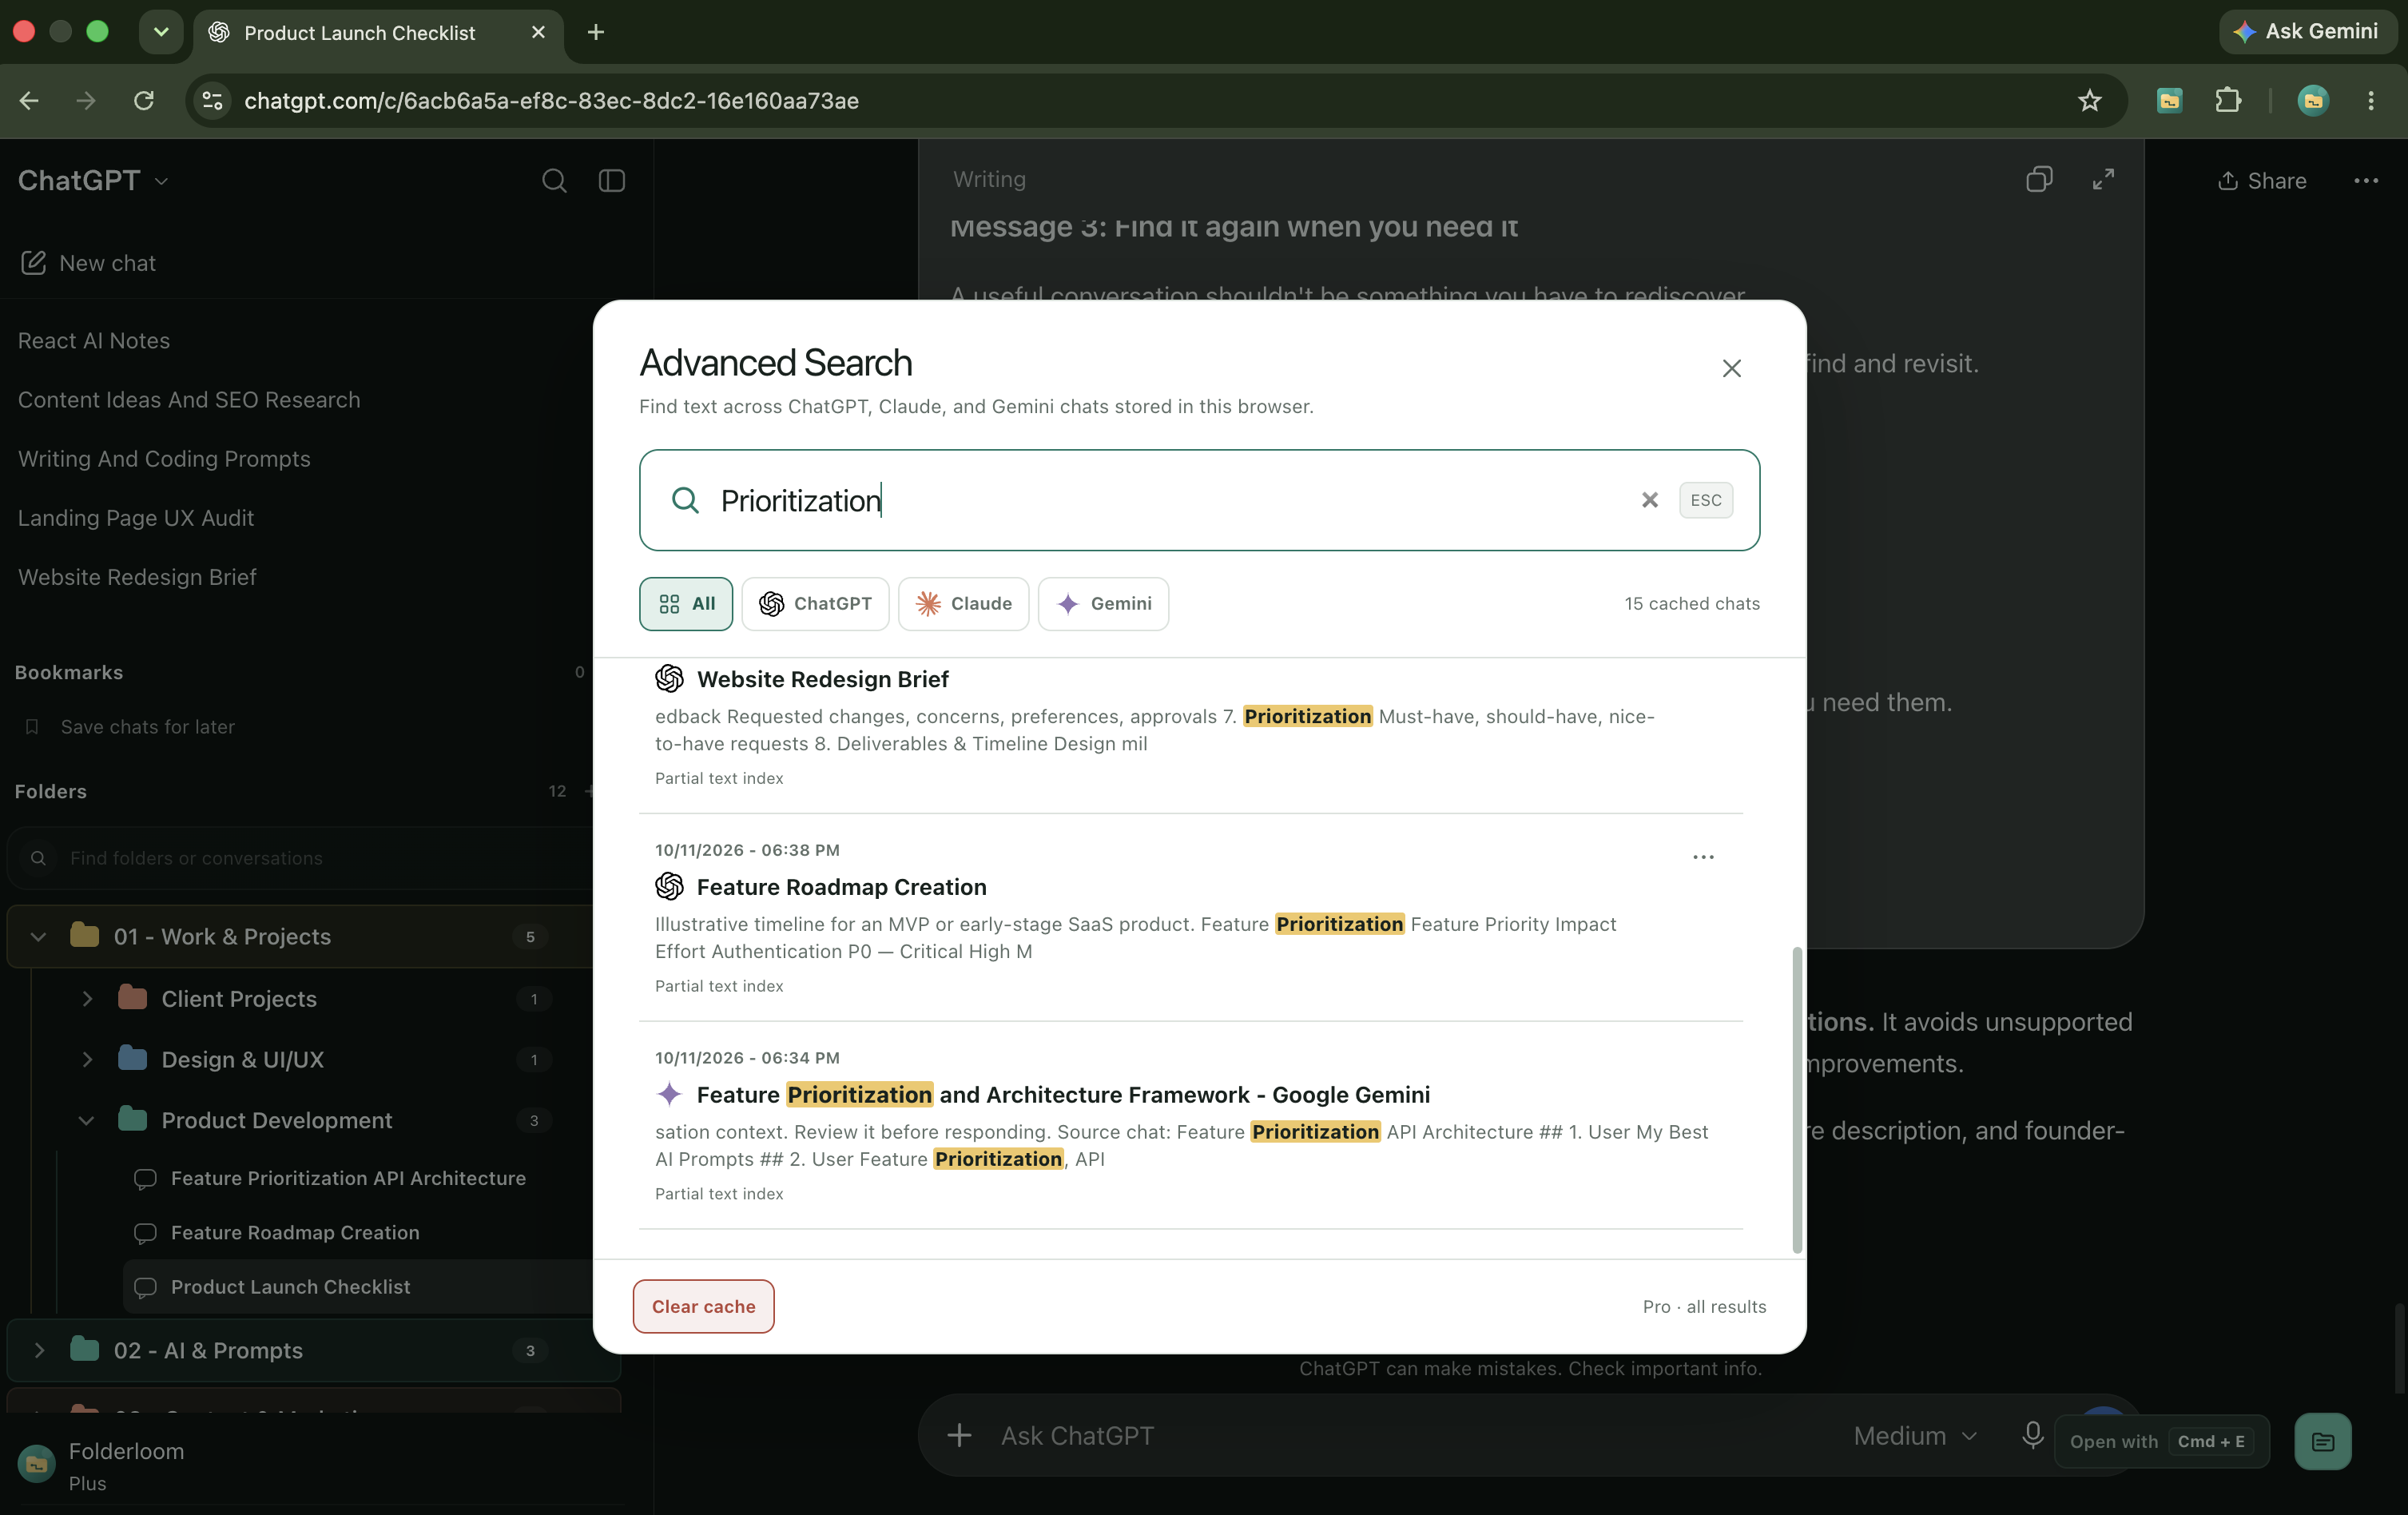Expand the Design & UI/UX folder
The image size is (2408, 1515).
[x=87, y=1060]
